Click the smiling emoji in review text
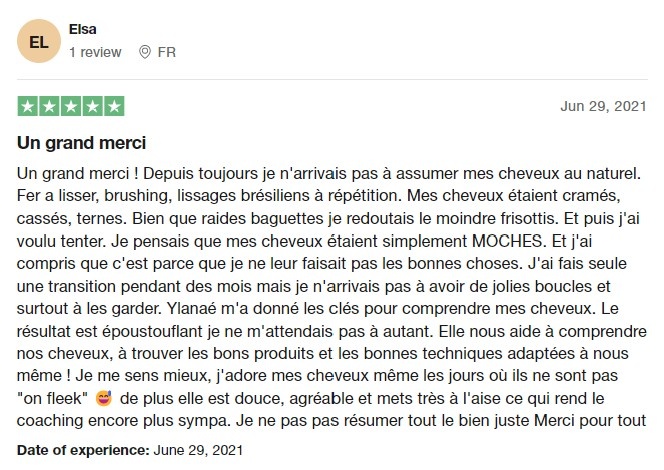Image resolution: width=664 pixels, height=470 pixels. click(104, 398)
